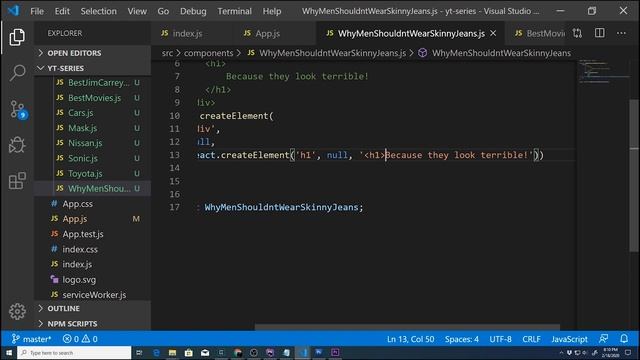This screenshot has height=360, width=640.
Task: Click the Windows search box
Action: (x=74, y=353)
